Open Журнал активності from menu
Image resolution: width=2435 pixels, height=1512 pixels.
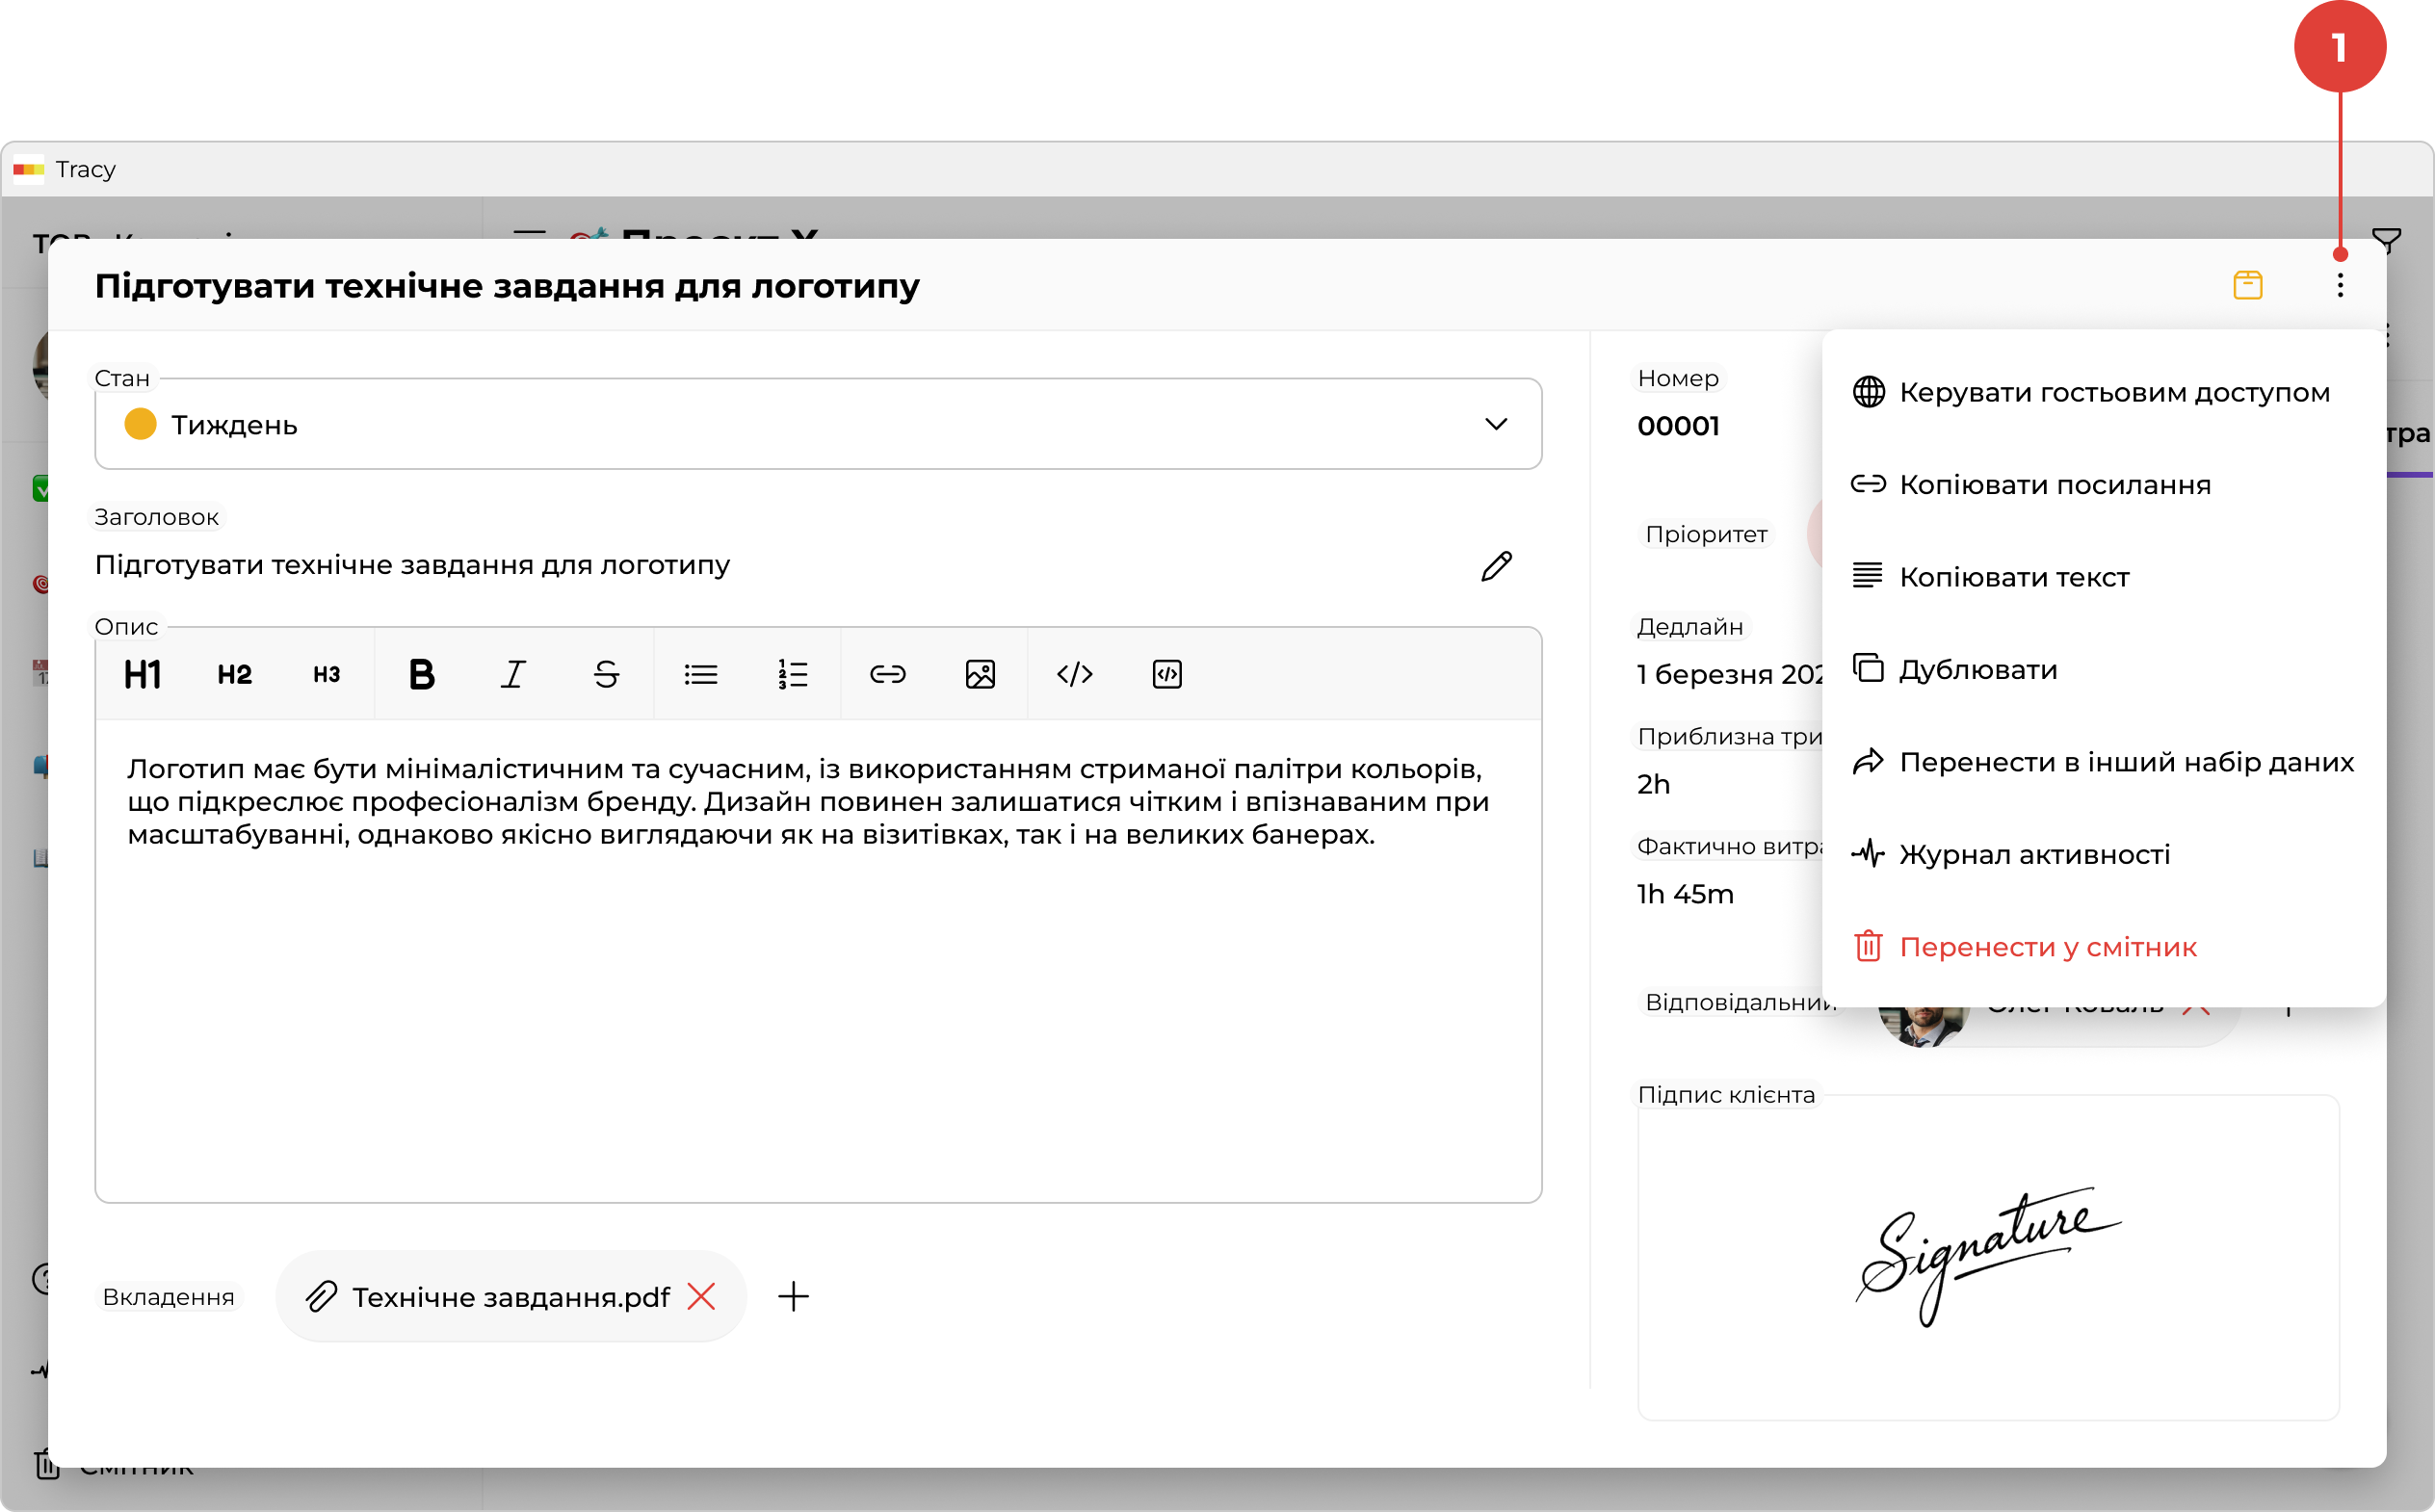[x=2034, y=855]
